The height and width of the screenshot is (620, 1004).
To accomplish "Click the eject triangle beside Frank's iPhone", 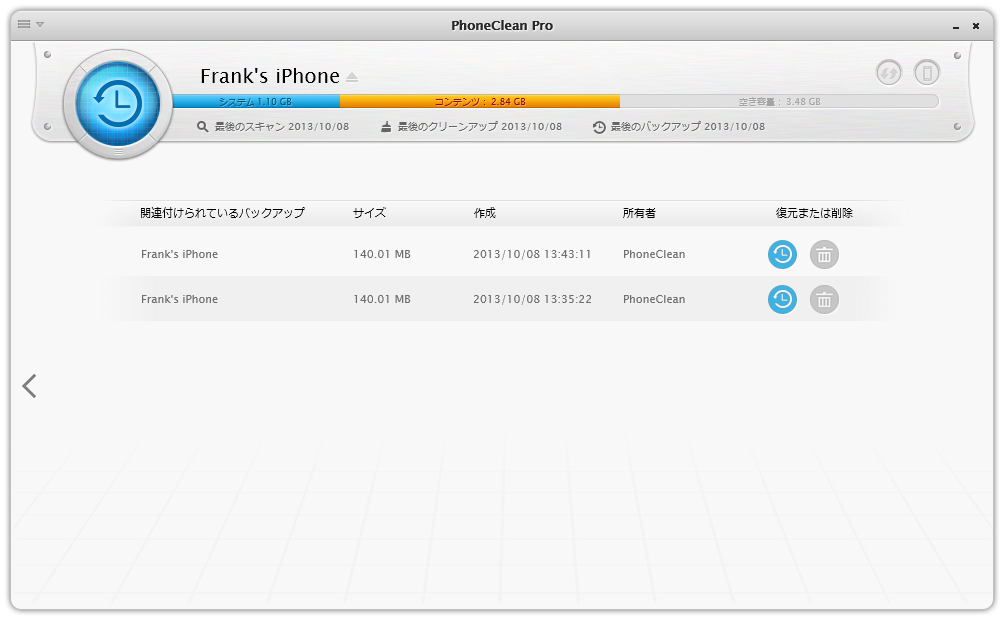I will click(352, 77).
